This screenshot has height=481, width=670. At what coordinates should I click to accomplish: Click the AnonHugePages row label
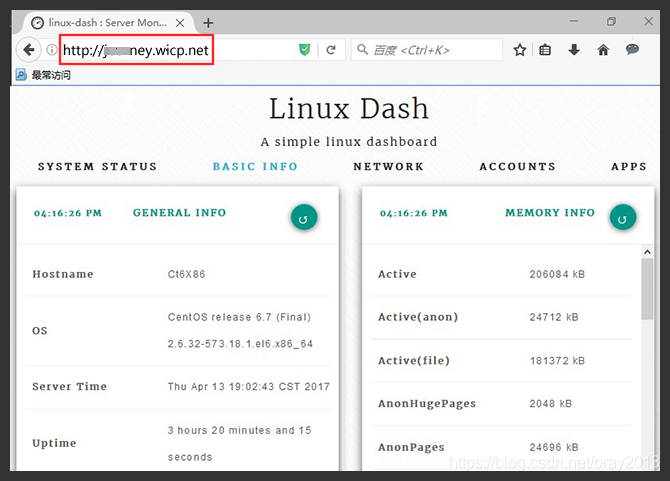[x=427, y=404]
